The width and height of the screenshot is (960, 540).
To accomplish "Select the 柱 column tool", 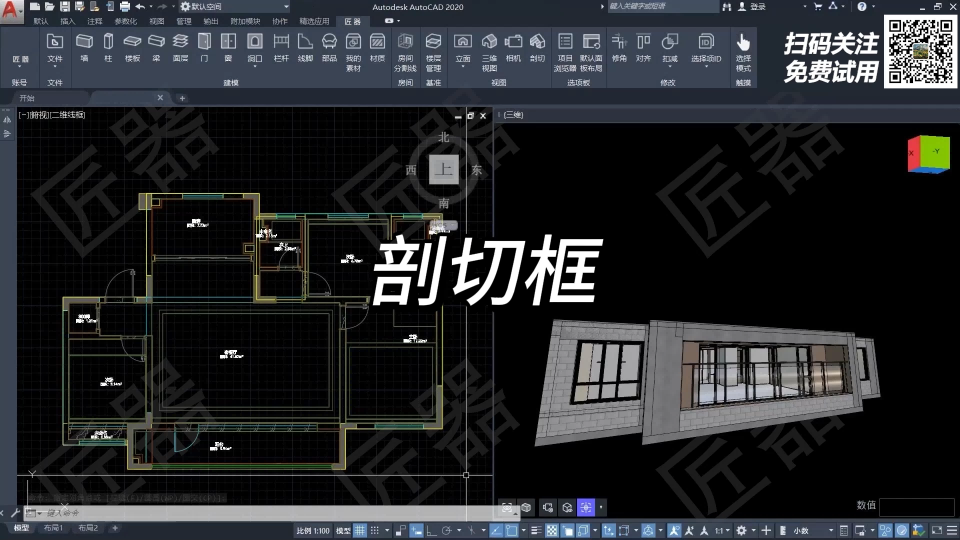I will 108,48.
